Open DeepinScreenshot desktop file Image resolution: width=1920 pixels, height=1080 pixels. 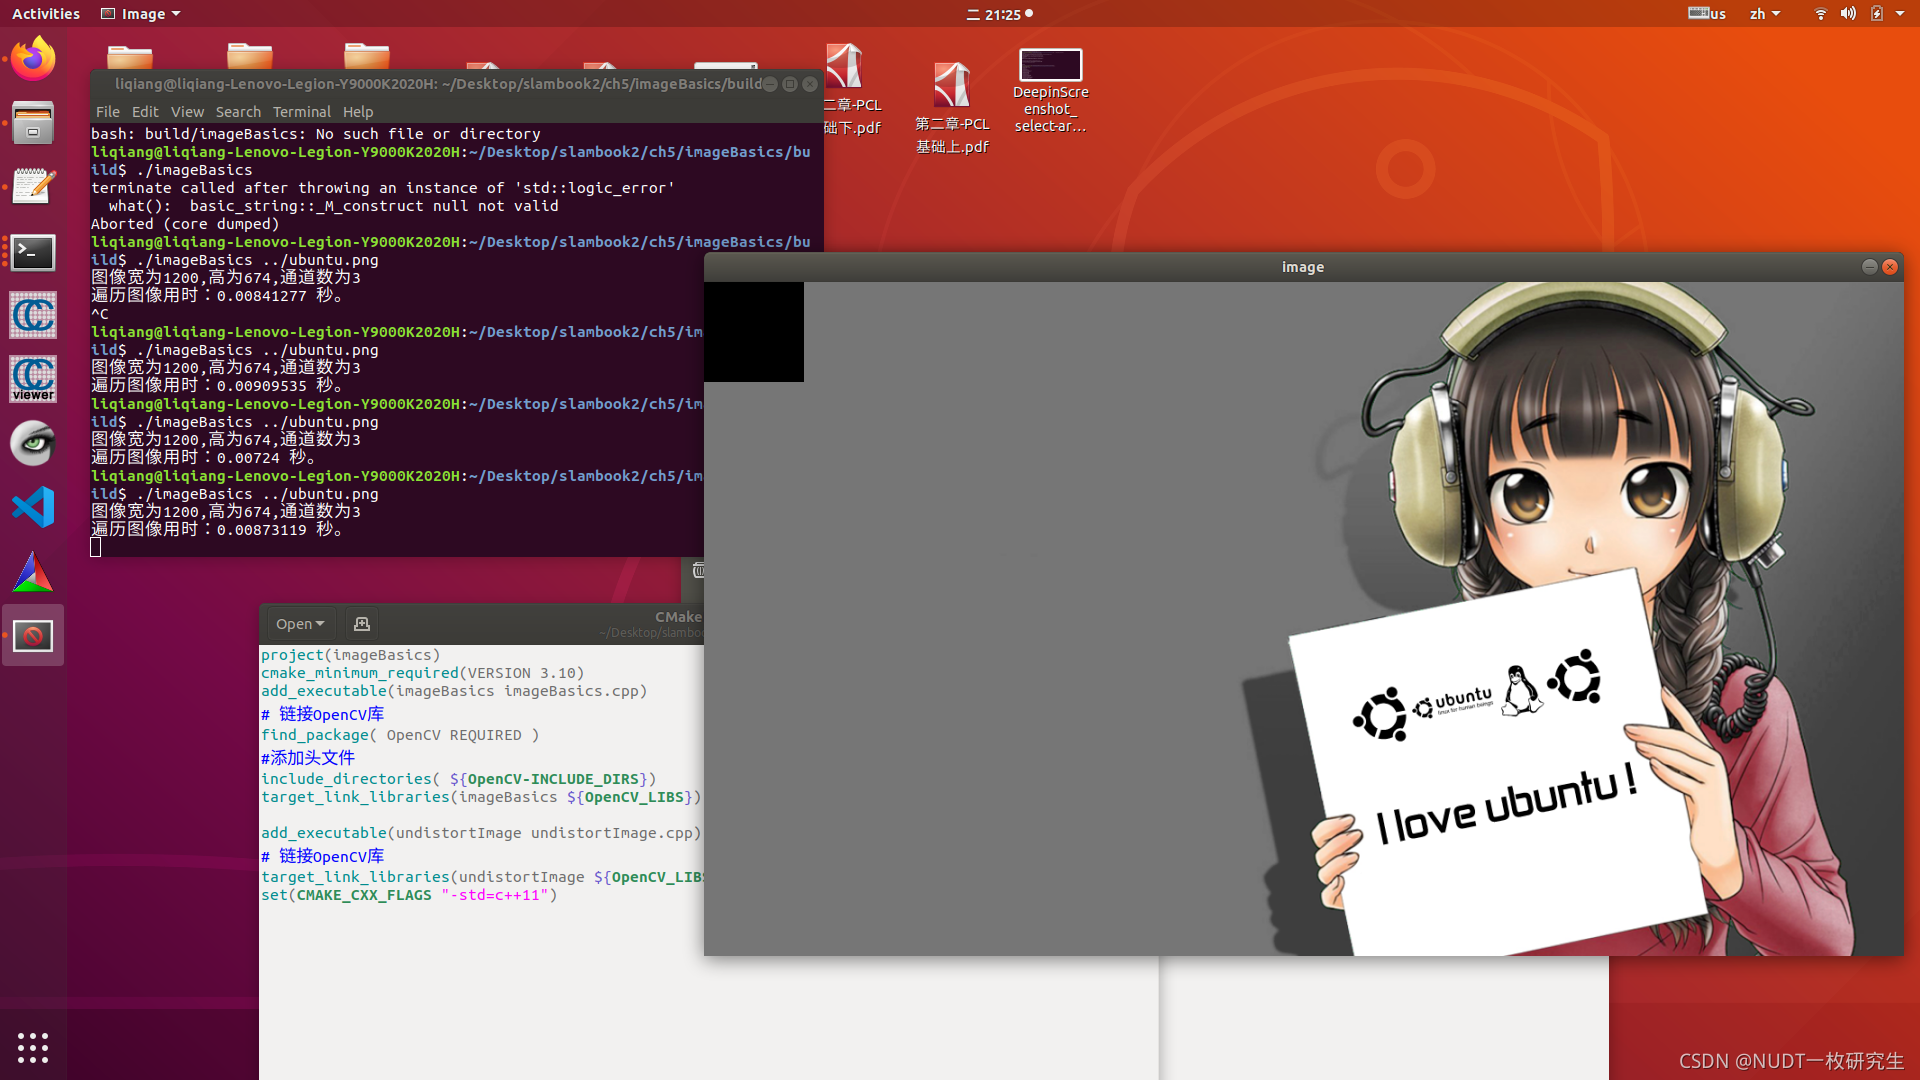(1050, 90)
